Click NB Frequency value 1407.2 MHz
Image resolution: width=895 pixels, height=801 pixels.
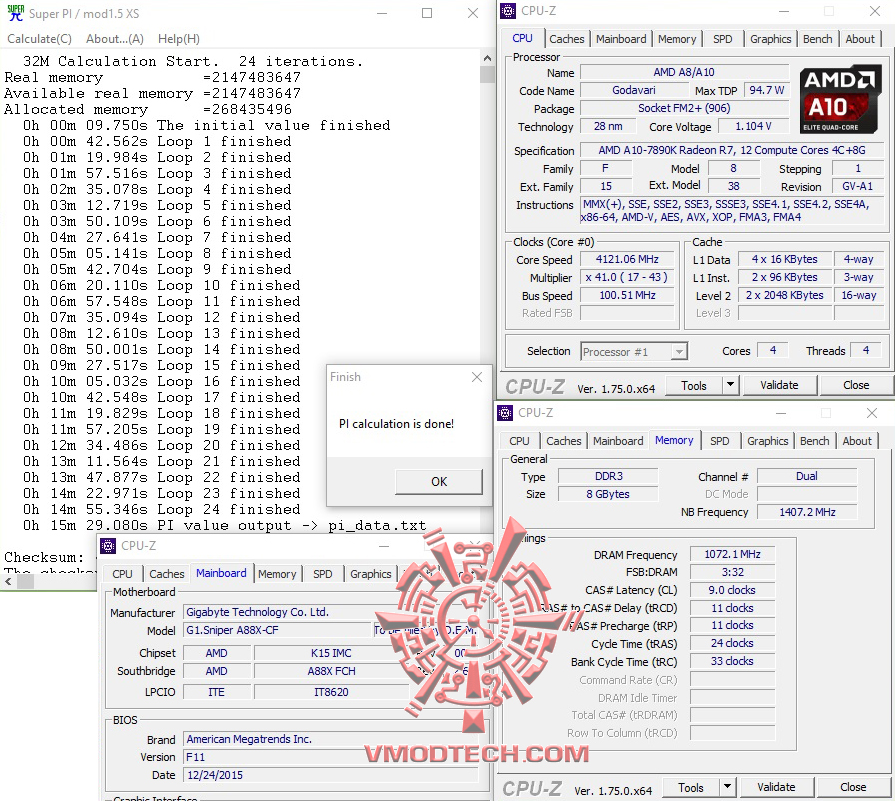coord(807,512)
